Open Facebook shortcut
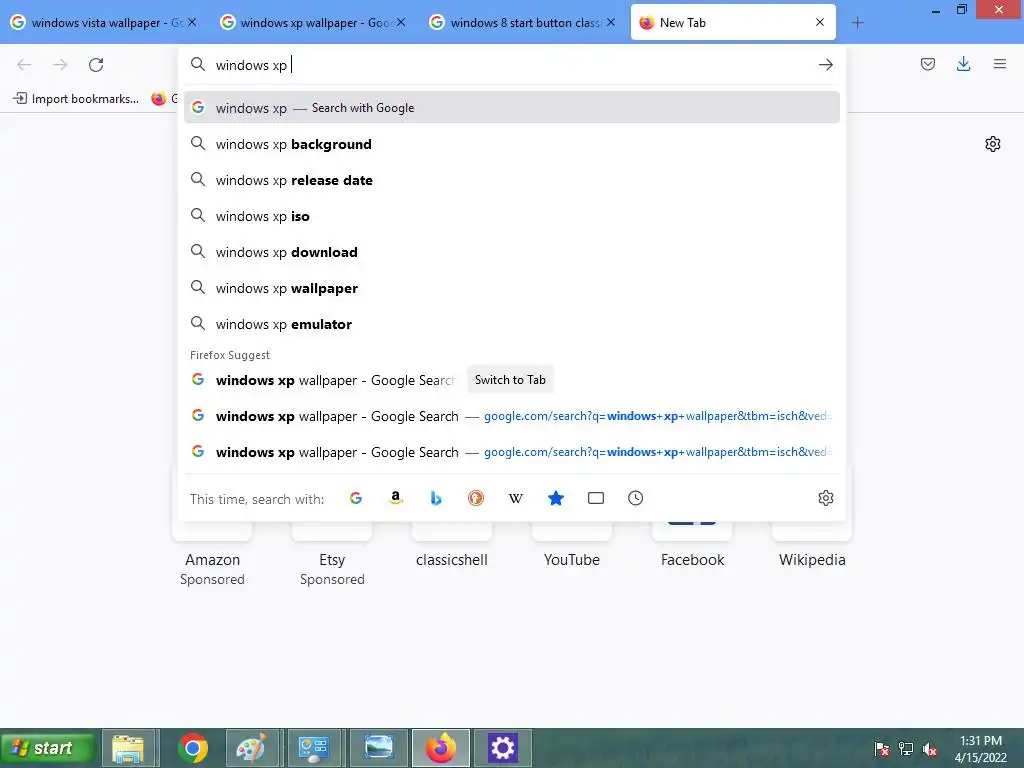 coord(692,560)
